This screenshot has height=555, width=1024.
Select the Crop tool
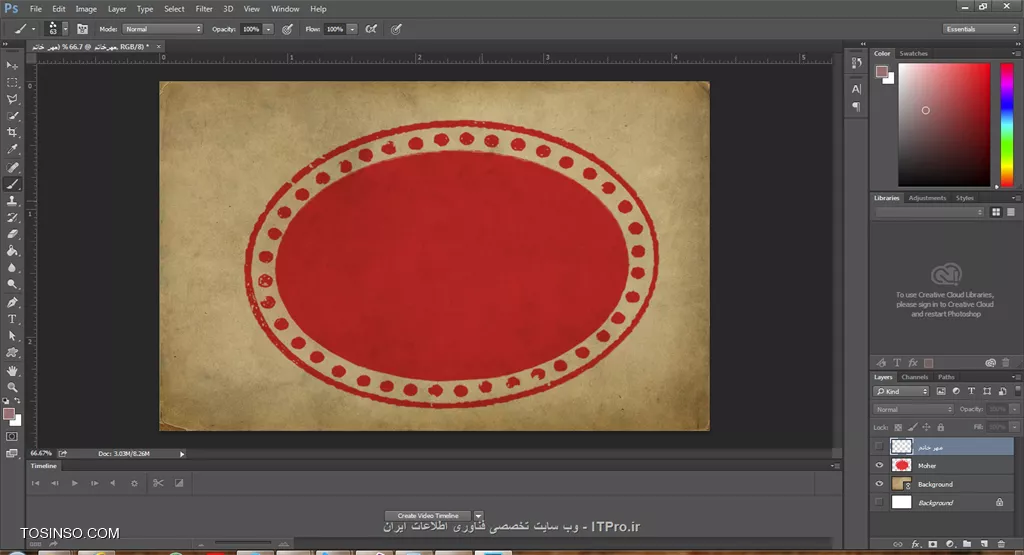pos(12,133)
